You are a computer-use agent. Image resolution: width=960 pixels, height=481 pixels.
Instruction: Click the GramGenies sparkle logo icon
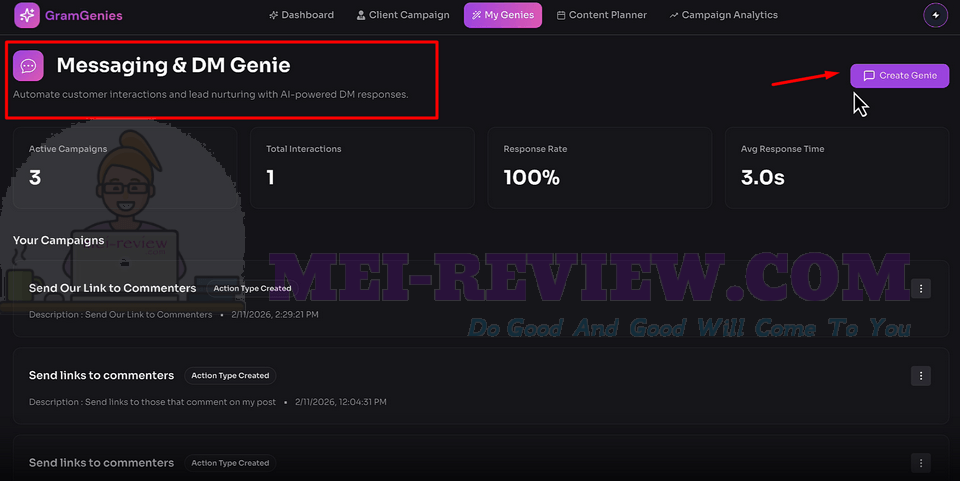point(27,15)
